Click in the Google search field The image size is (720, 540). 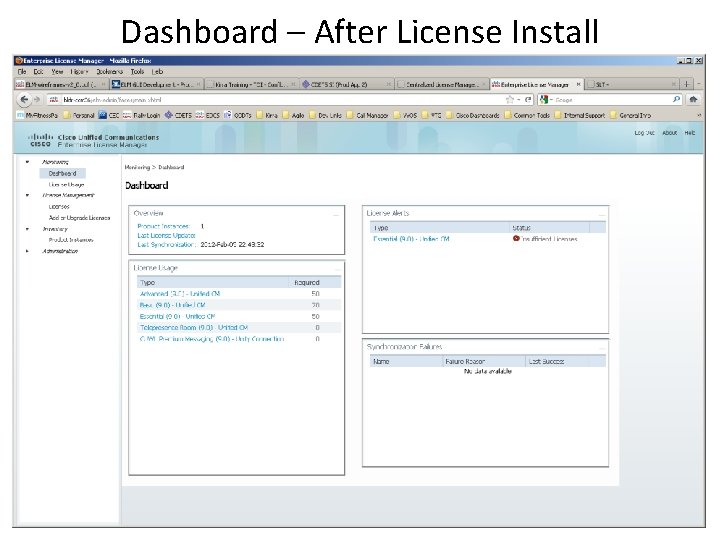point(613,100)
